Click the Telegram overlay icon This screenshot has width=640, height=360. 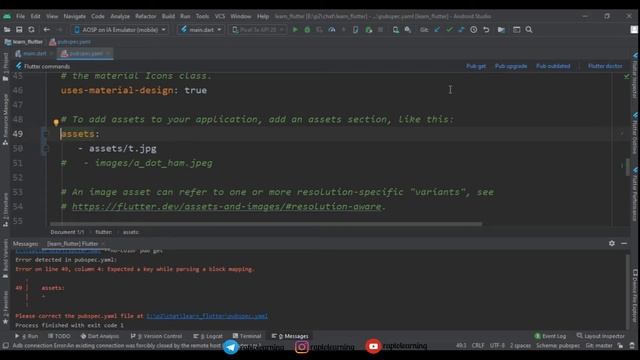coord(231,347)
